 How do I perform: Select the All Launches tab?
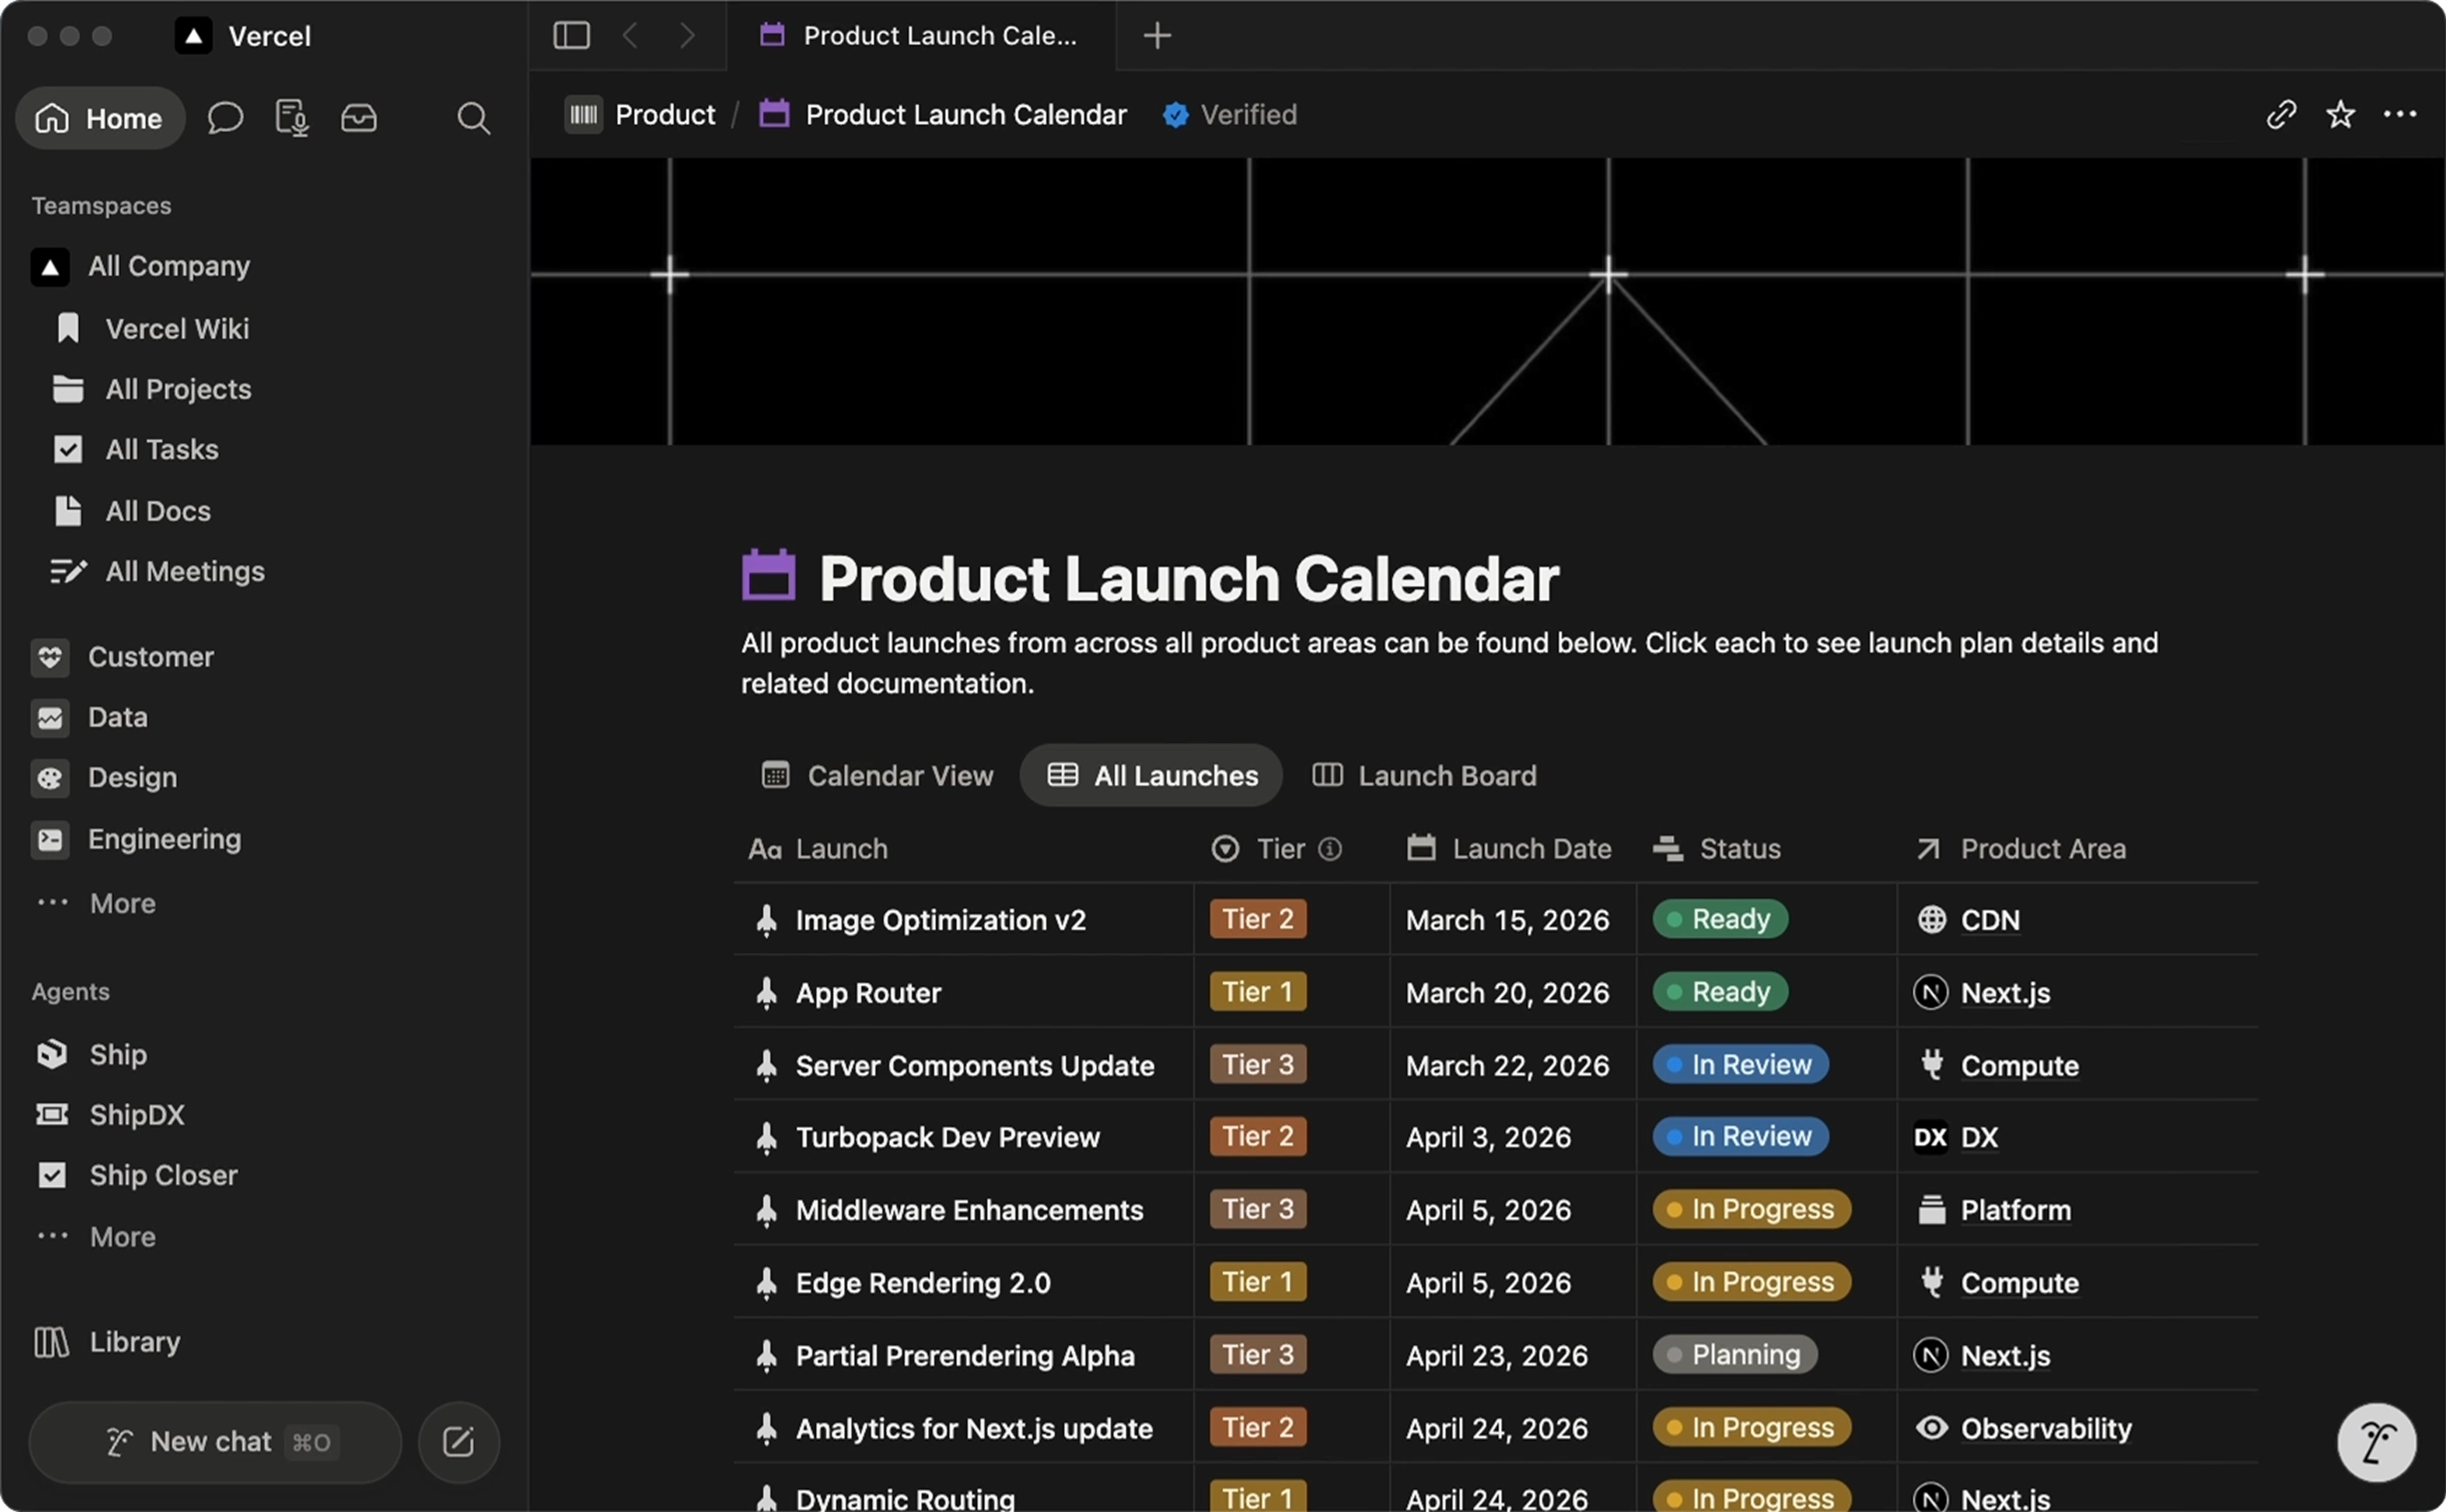[1151, 775]
